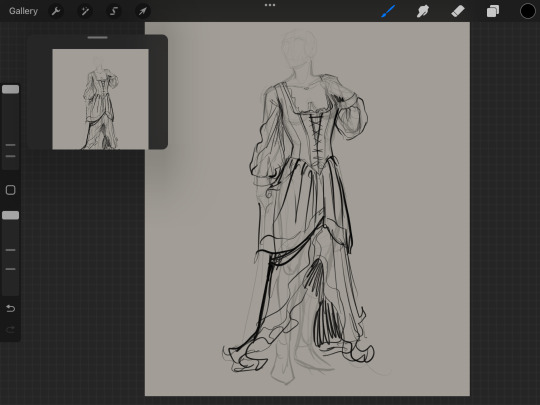Activate the Transform arrow tool
The width and height of the screenshot is (540, 405).
click(x=143, y=11)
